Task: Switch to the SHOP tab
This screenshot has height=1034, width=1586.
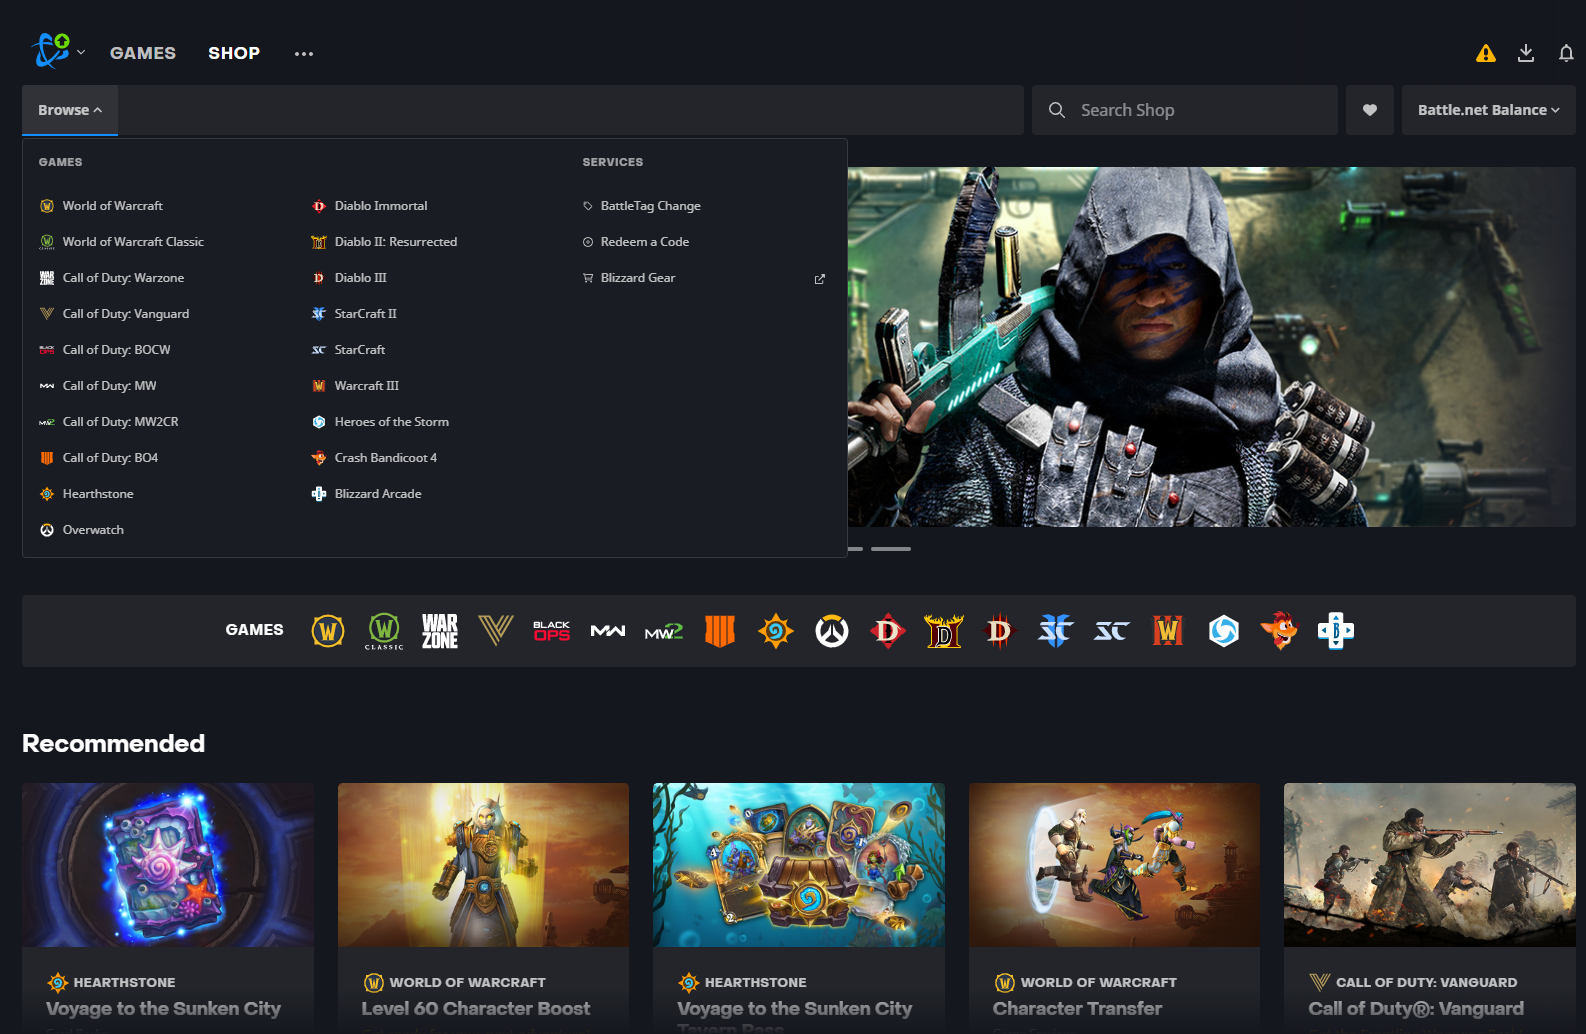Action: (x=234, y=53)
